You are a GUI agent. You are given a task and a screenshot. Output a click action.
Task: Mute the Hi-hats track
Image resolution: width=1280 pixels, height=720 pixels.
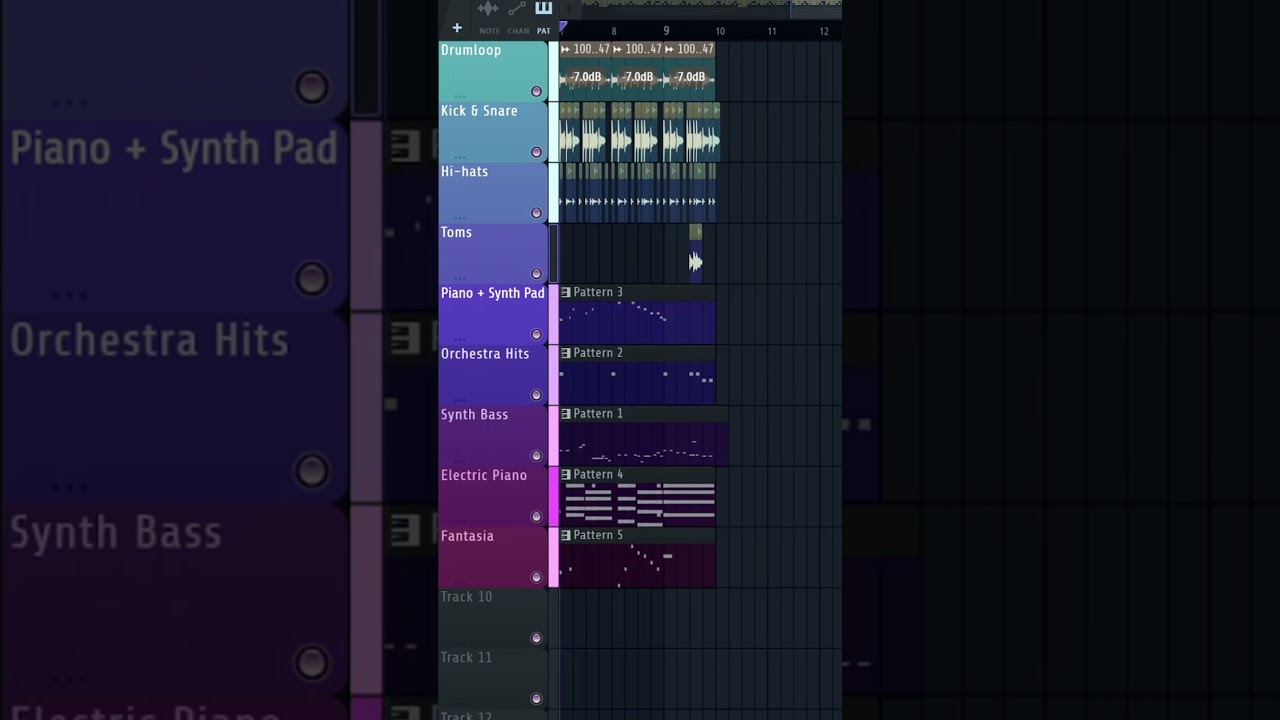point(536,213)
